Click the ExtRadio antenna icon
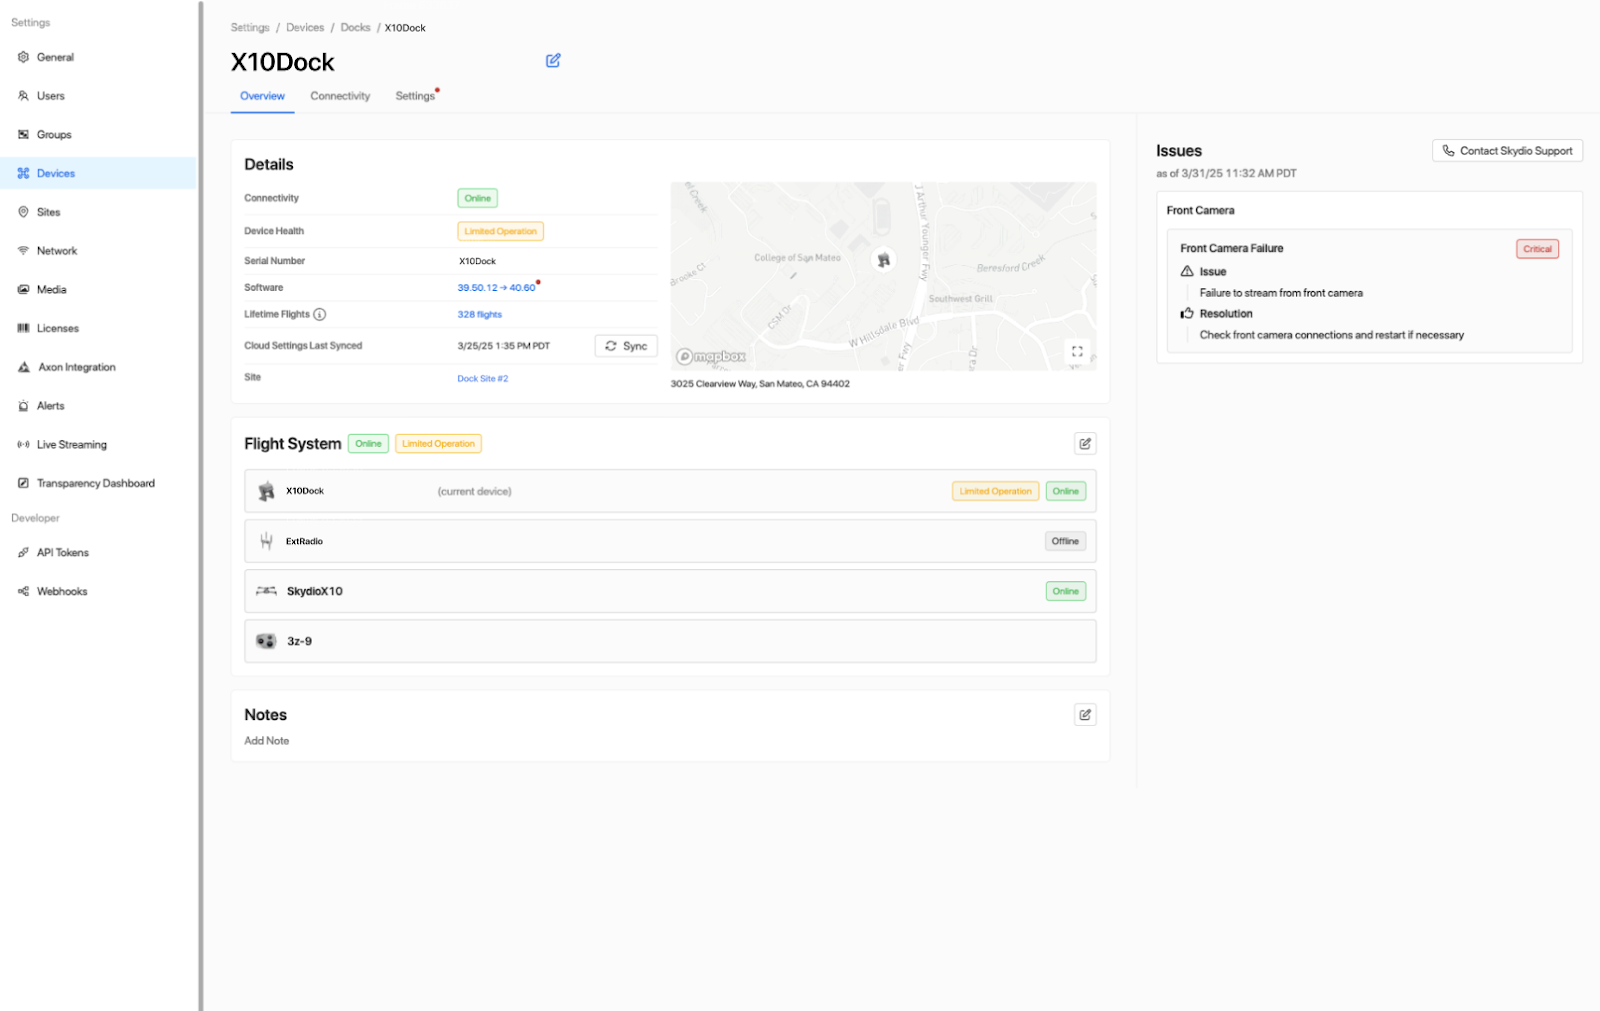Screen dimensions: 1600x1011 (x=266, y=541)
